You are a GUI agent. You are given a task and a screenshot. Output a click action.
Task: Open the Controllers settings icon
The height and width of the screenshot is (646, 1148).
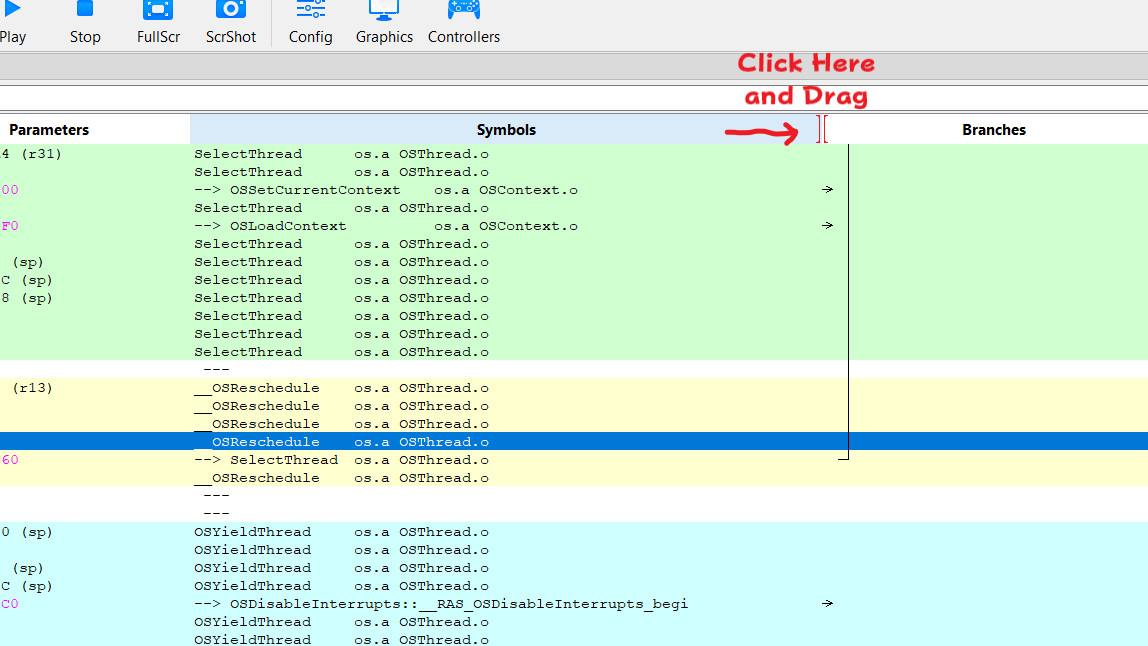tap(463, 12)
